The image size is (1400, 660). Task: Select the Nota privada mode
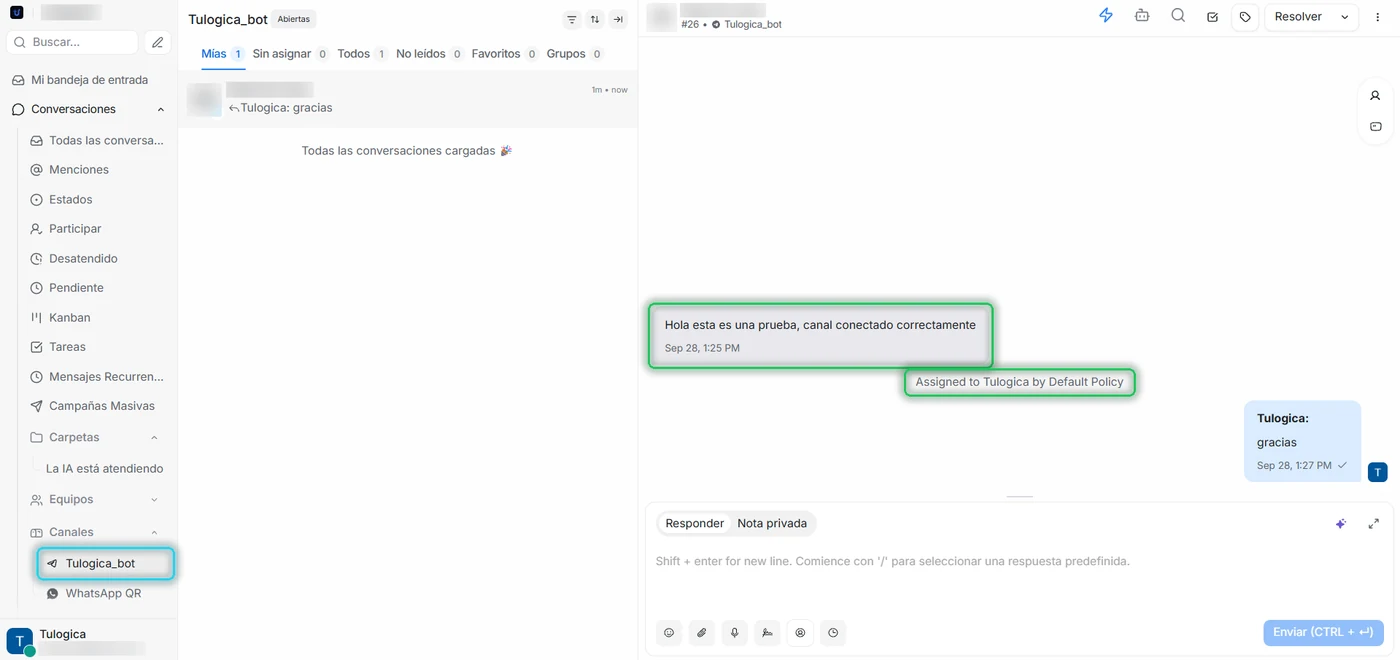(772, 524)
